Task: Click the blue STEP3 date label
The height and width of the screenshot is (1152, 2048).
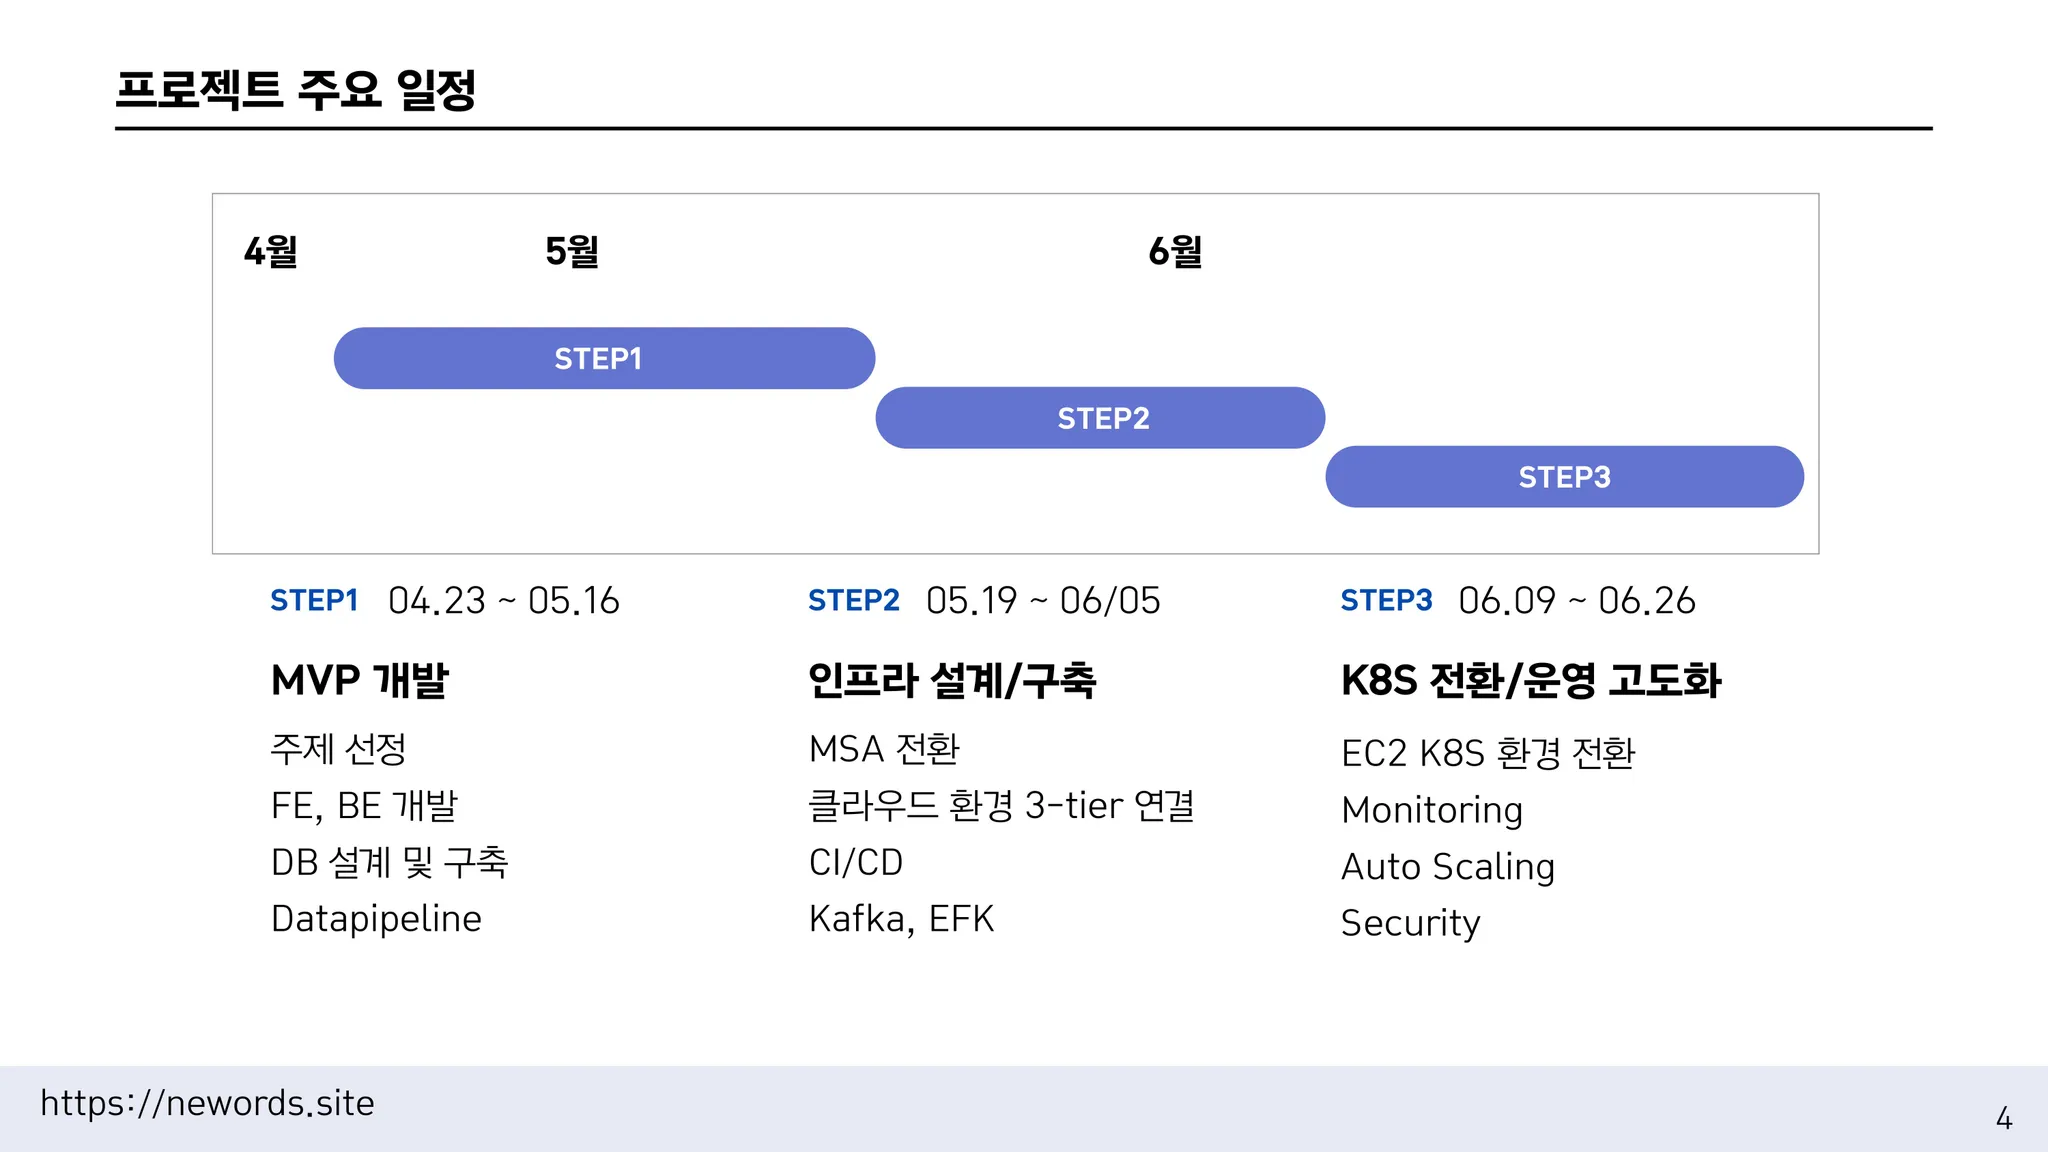Action: tap(1386, 600)
